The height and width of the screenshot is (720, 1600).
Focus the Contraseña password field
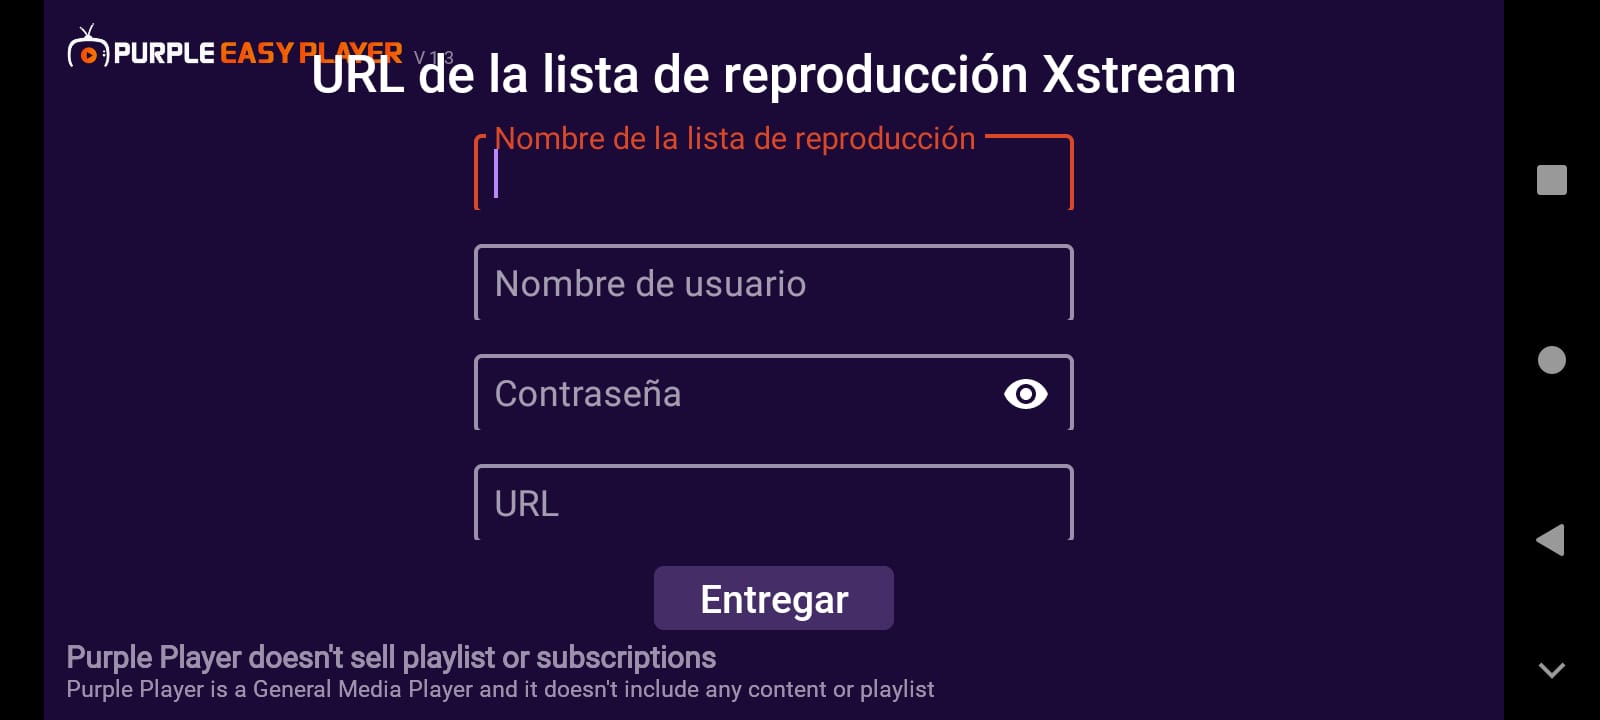coord(774,393)
